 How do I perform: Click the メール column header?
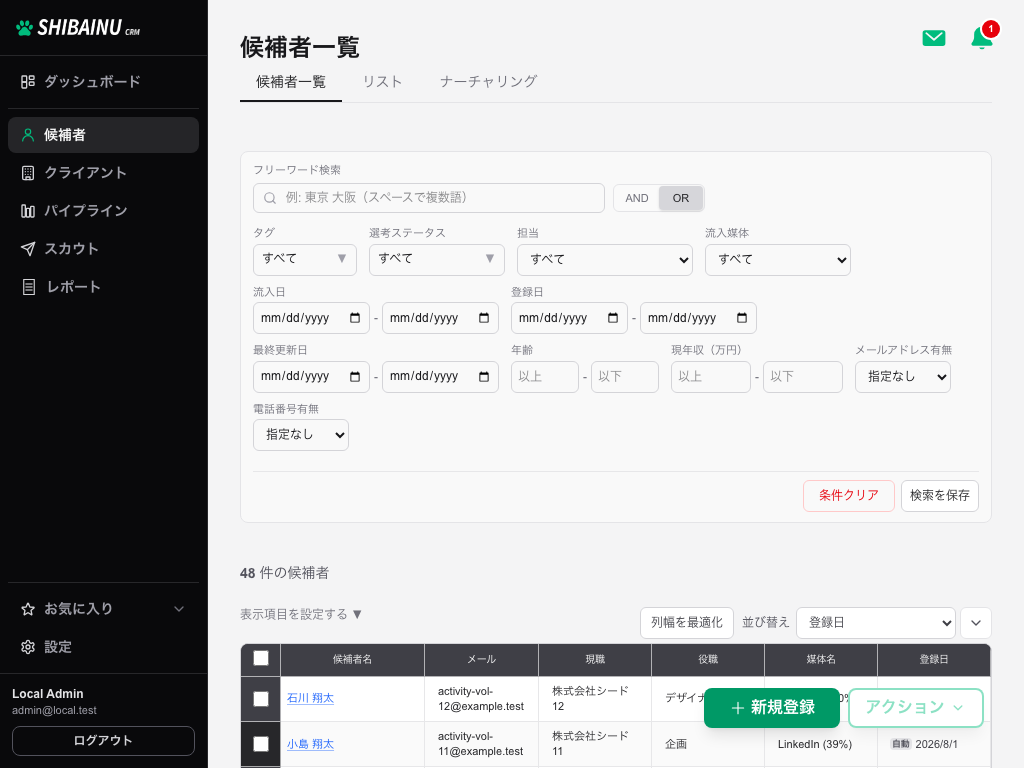(x=481, y=660)
